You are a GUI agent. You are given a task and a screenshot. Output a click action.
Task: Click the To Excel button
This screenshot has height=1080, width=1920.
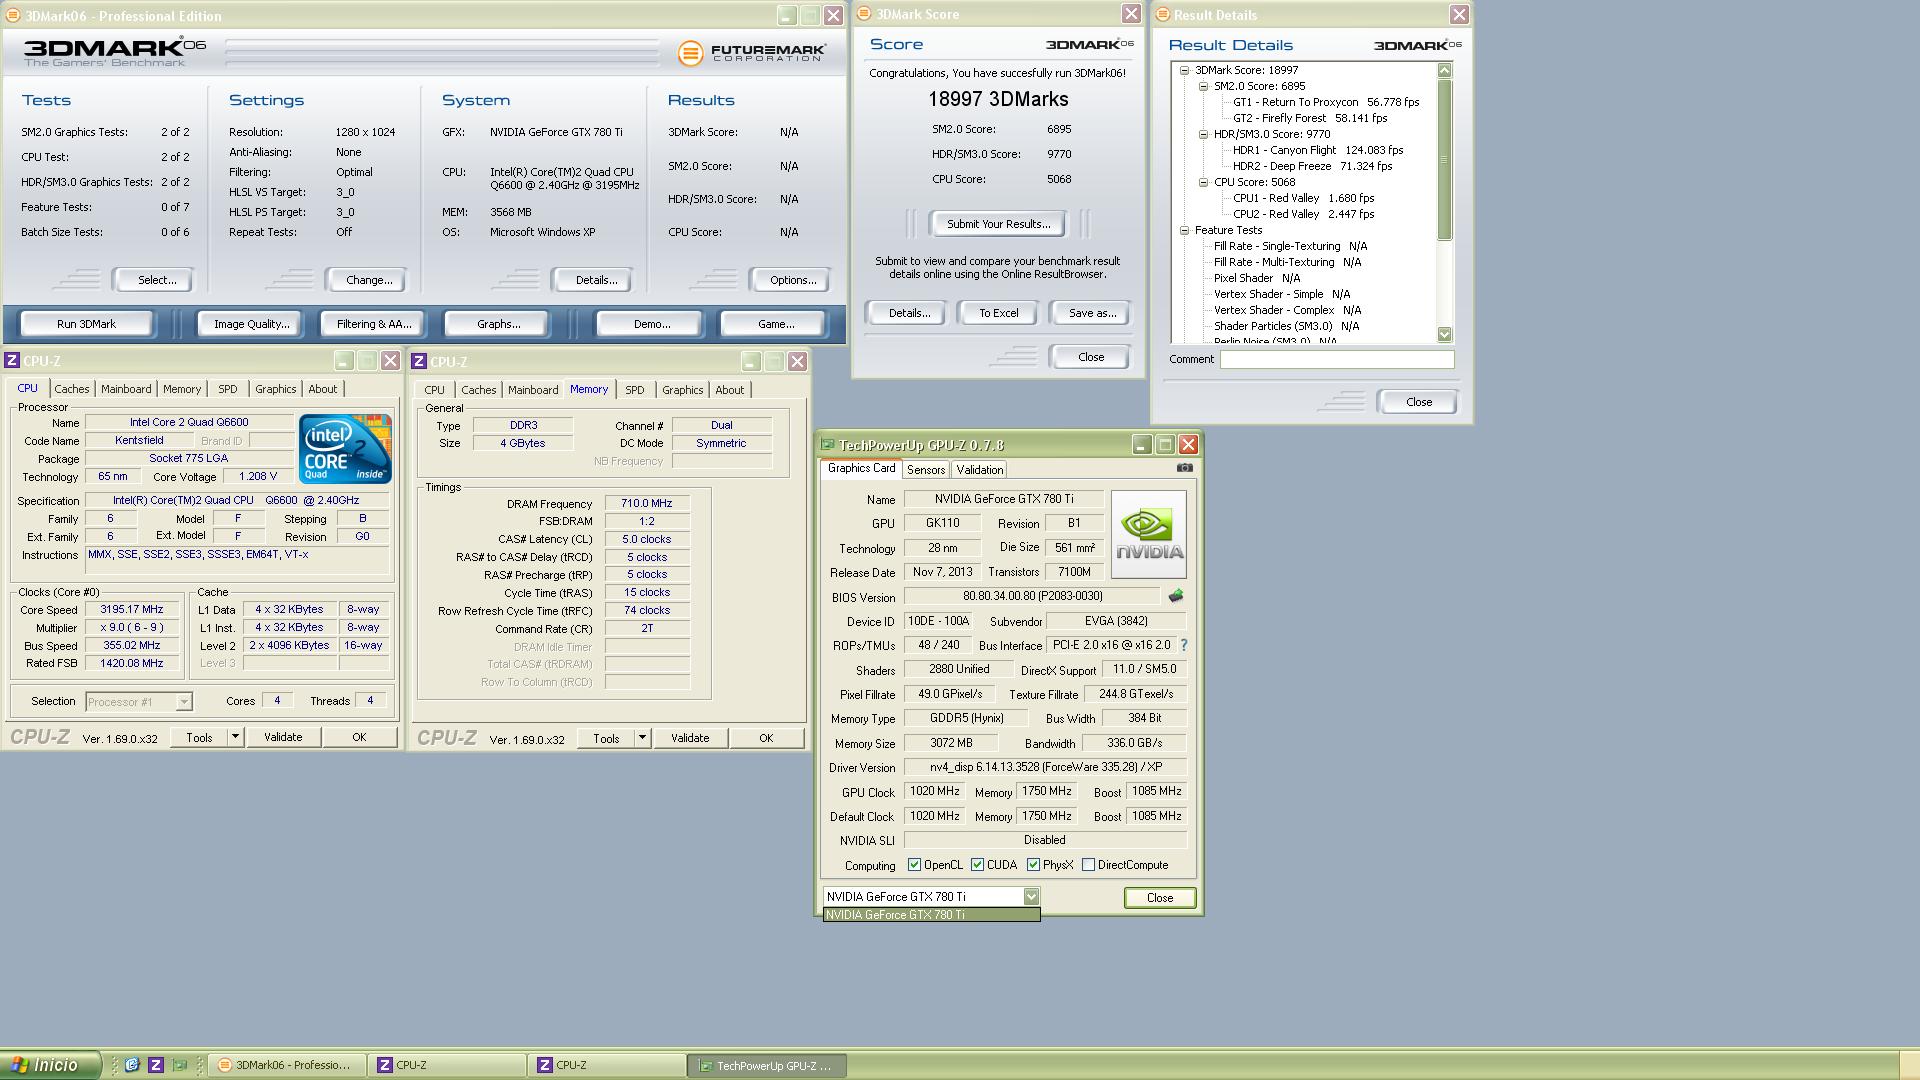998,313
